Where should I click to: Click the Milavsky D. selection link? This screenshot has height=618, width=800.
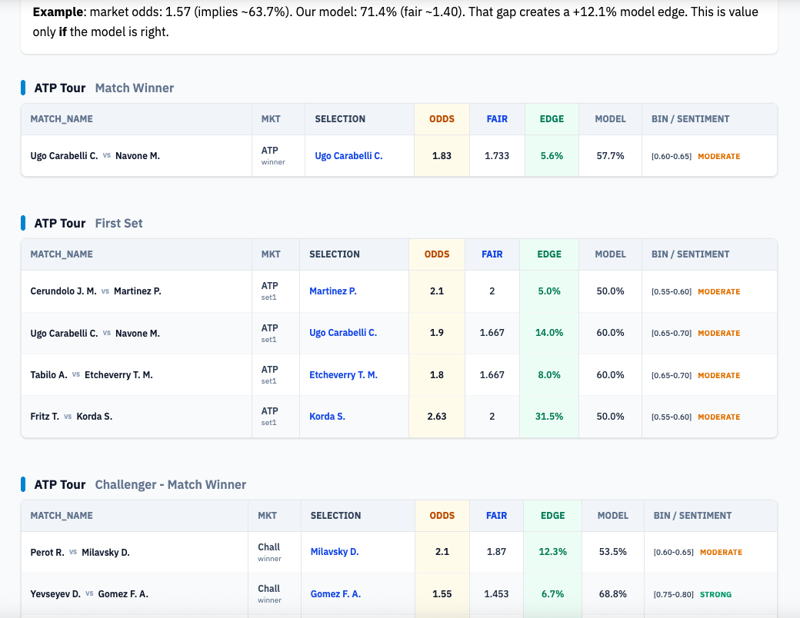(334, 552)
